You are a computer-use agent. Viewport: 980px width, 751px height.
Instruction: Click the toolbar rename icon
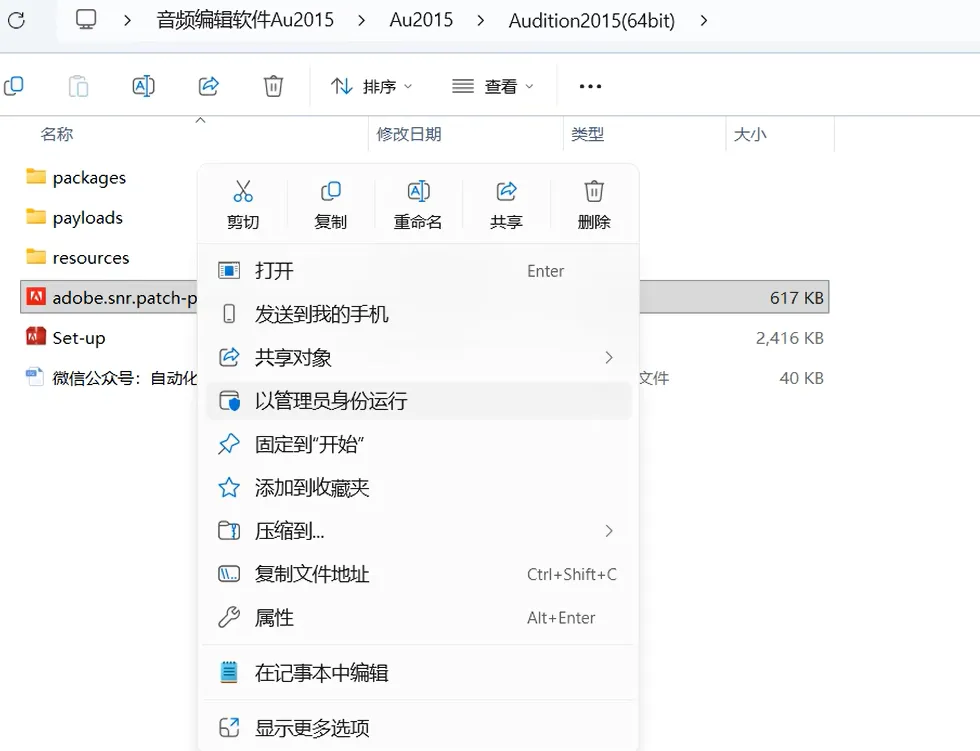[x=143, y=86]
